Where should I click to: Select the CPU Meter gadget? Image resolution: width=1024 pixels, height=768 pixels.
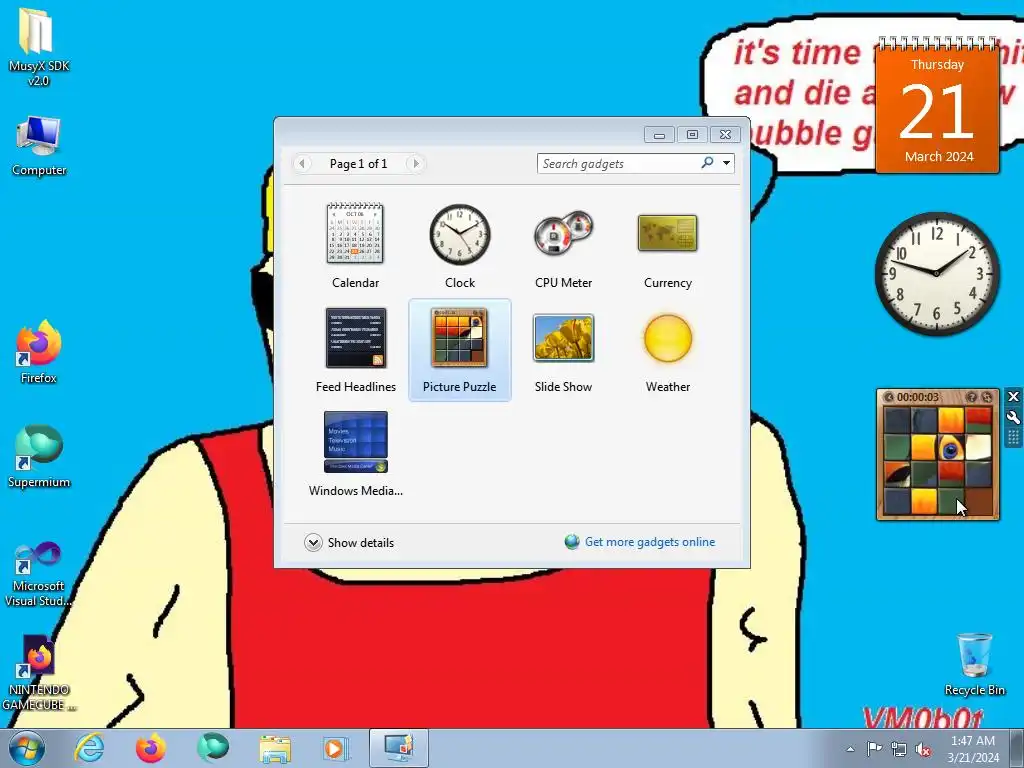click(563, 246)
